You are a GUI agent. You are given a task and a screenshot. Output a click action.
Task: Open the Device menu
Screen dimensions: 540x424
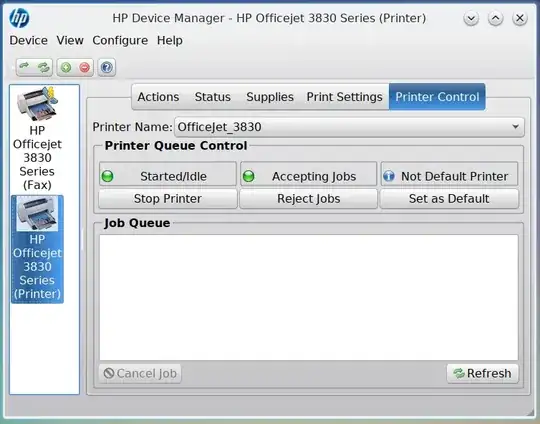coord(29,40)
